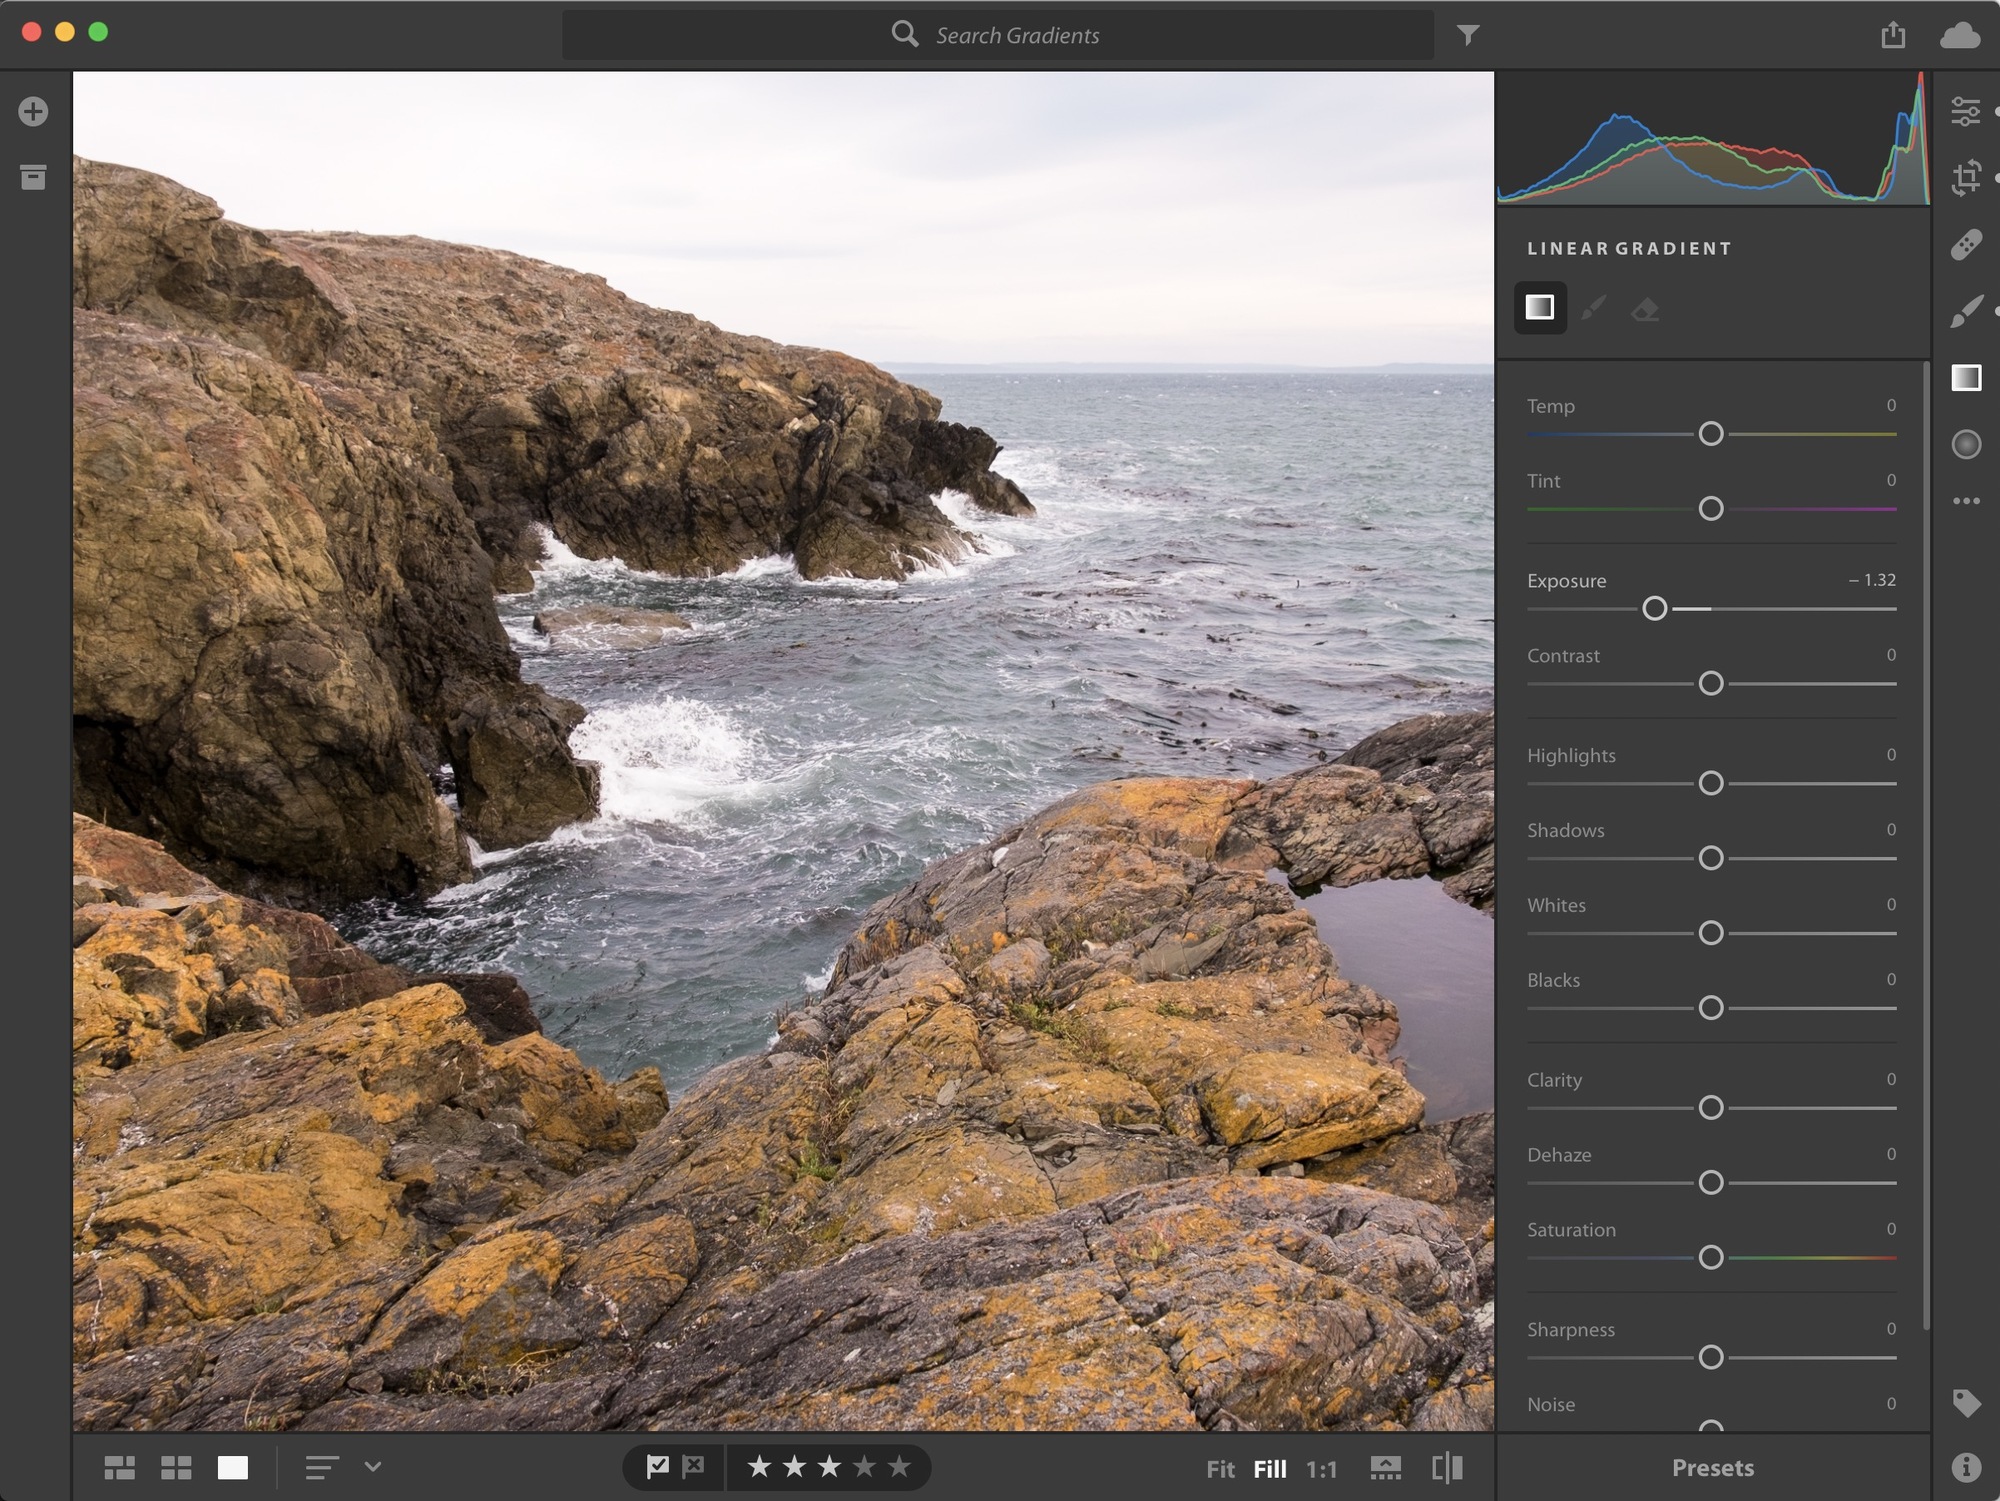Select the Radial Gradient tool
The width and height of the screenshot is (2000, 1501).
click(x=1966, y=444)
